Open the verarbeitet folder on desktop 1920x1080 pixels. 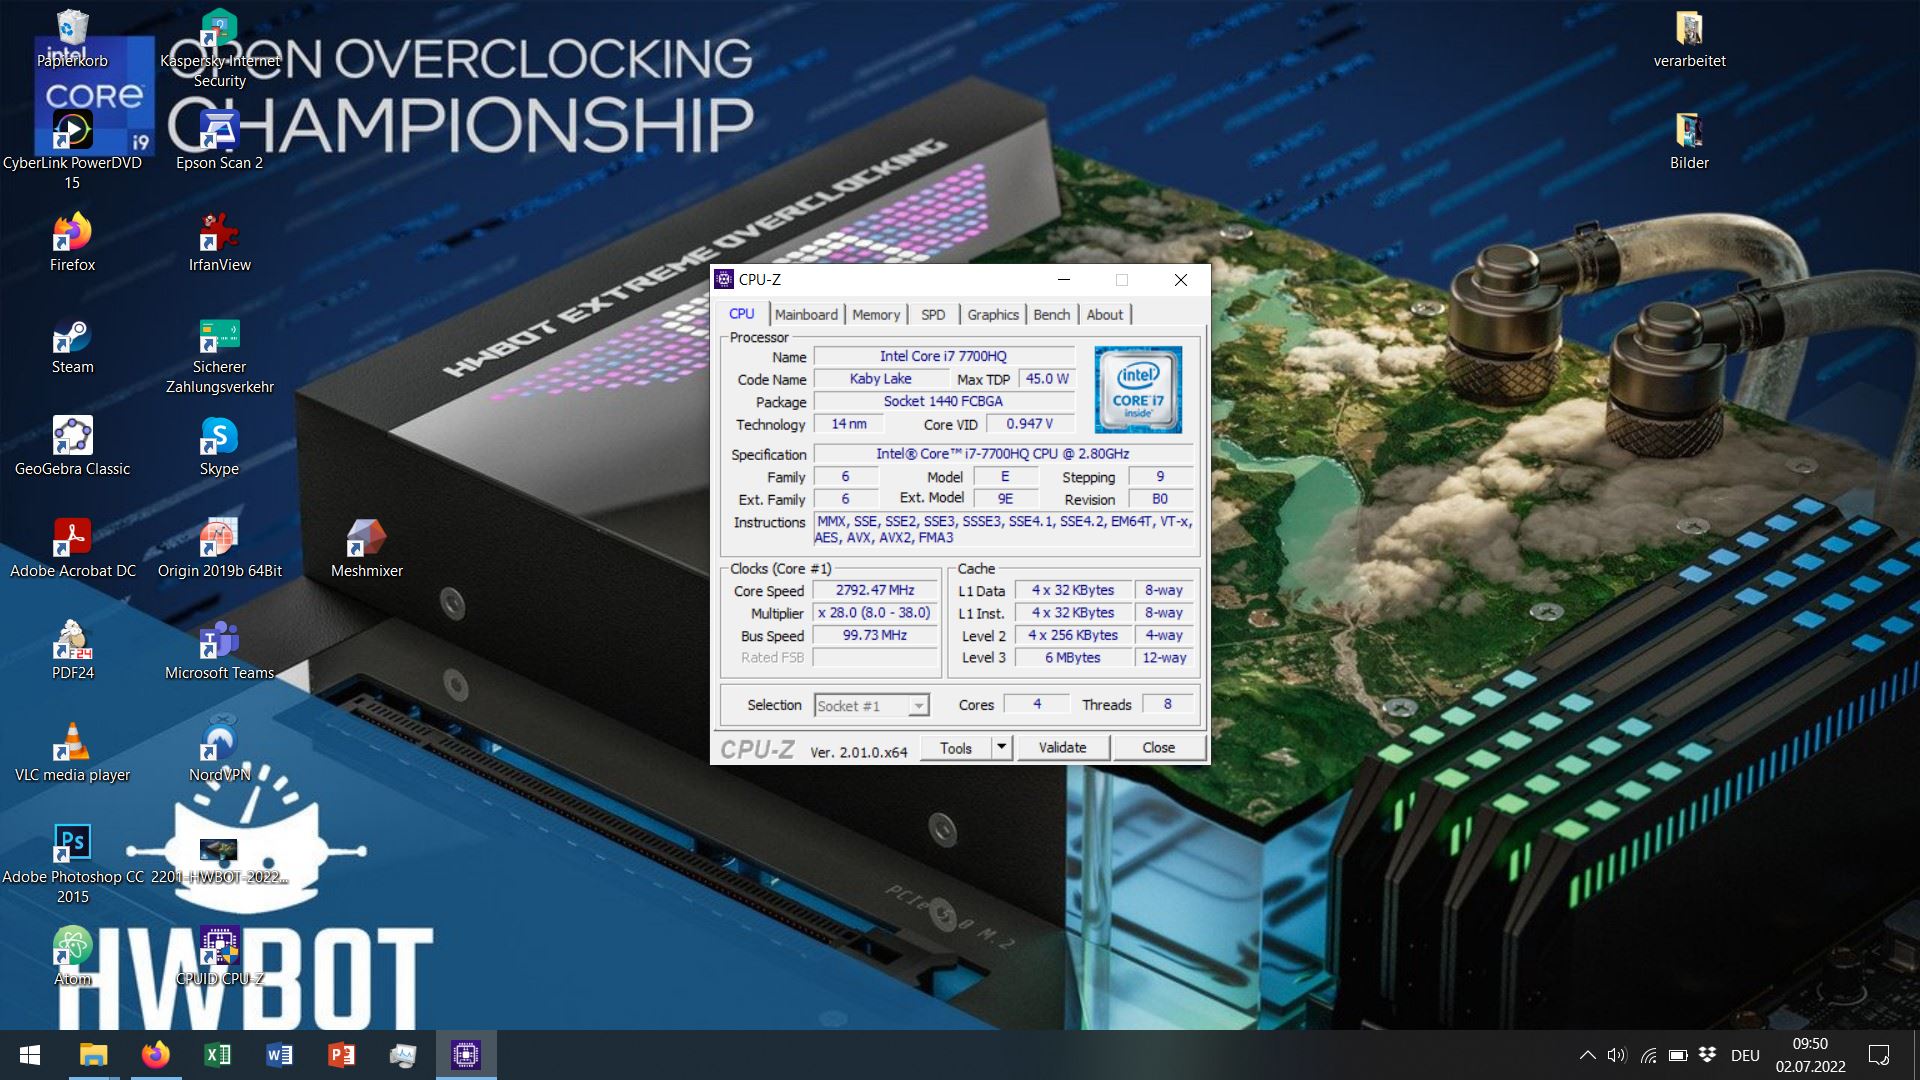[x=1689, y=40]
